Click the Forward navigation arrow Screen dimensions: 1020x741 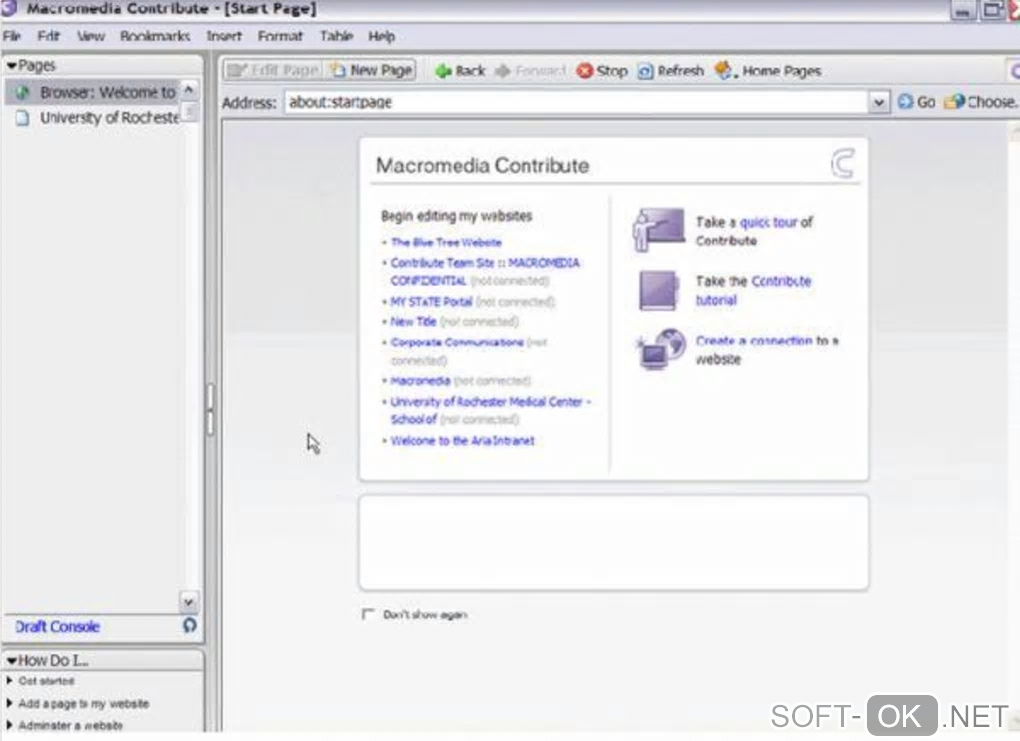point(530,71)
